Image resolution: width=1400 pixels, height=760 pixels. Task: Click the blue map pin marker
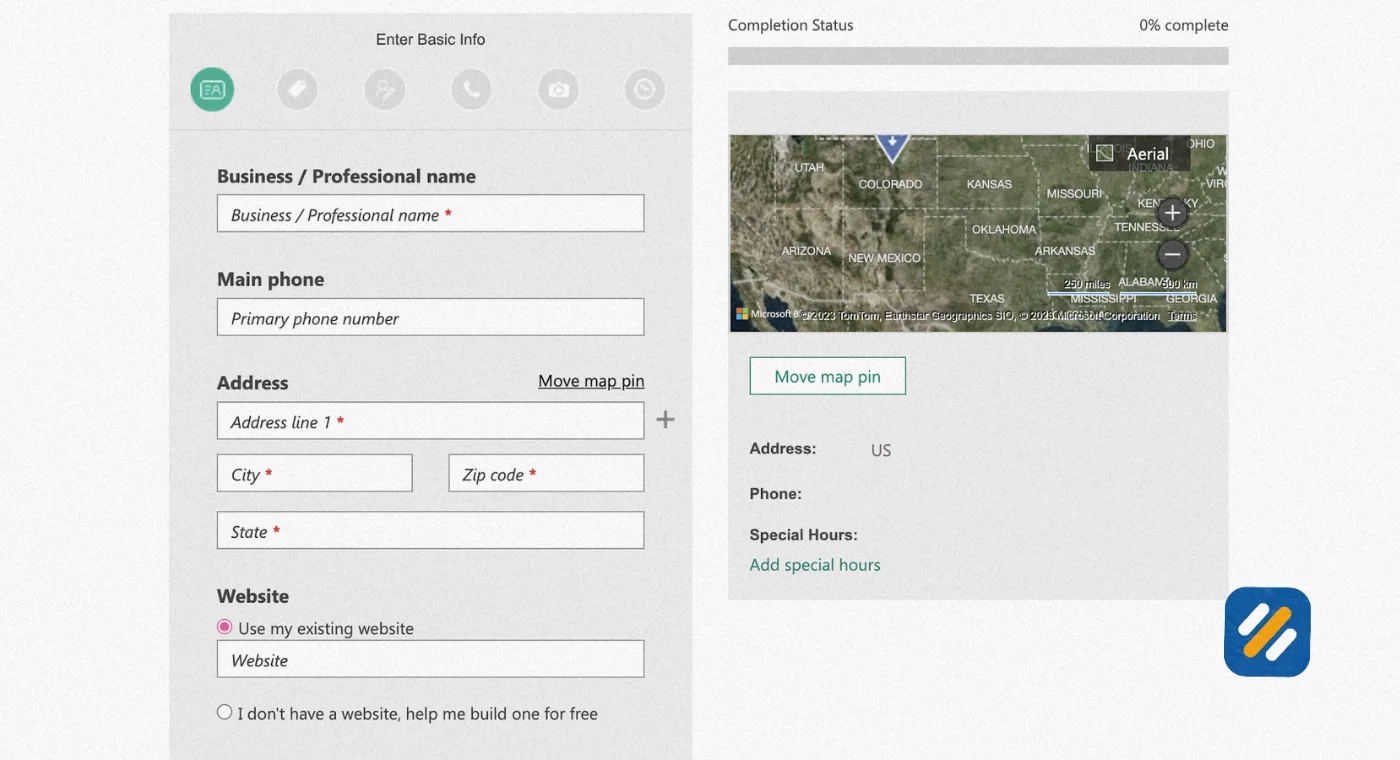[x=891, y=148]
